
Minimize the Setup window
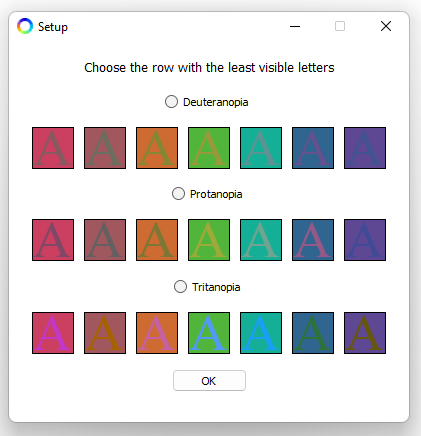tap(295, 26)
